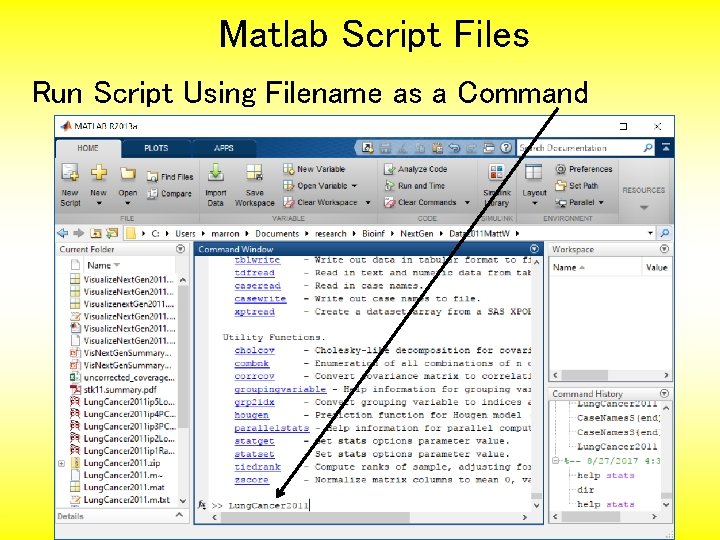The height and width of the screenshot is (540, 720).
Task: Switch to the PLOTS tab
Action: [156, 148]
